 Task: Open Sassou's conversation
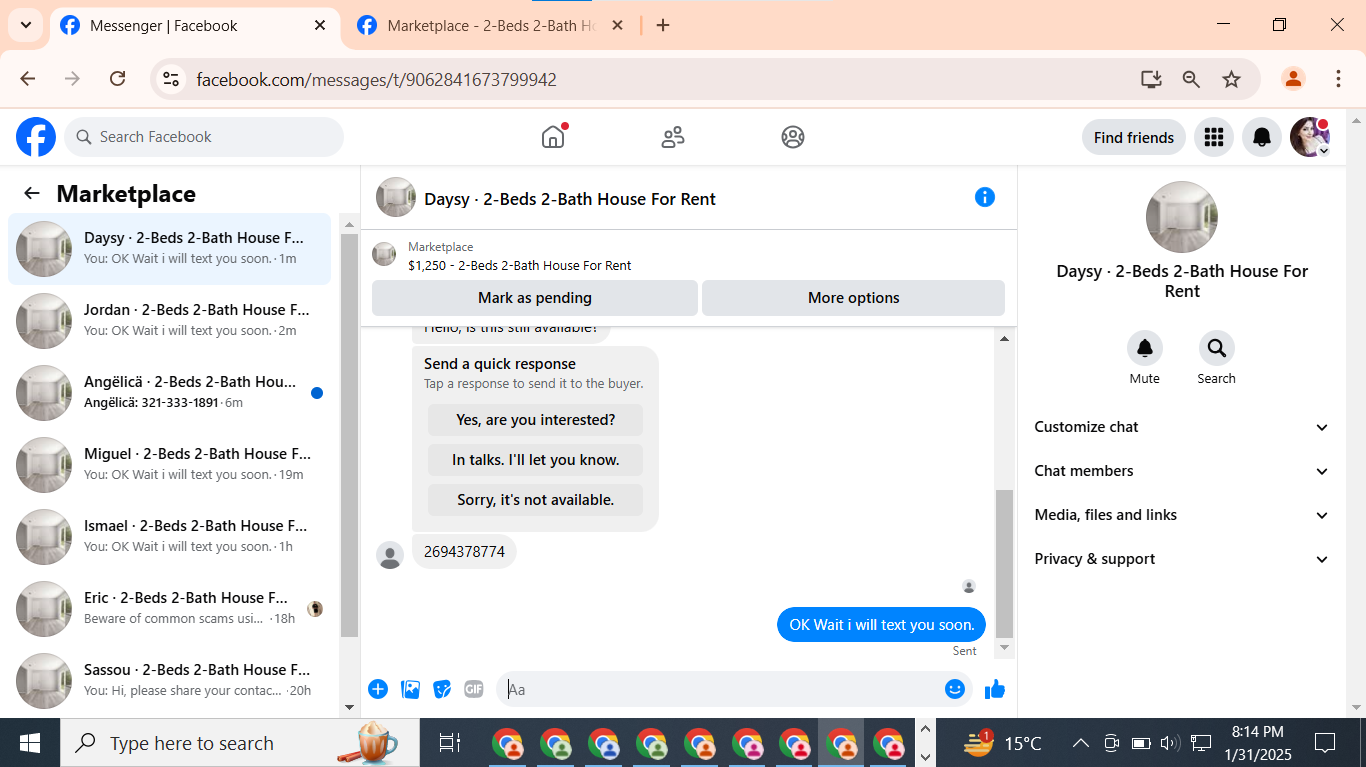pos(170,681)
